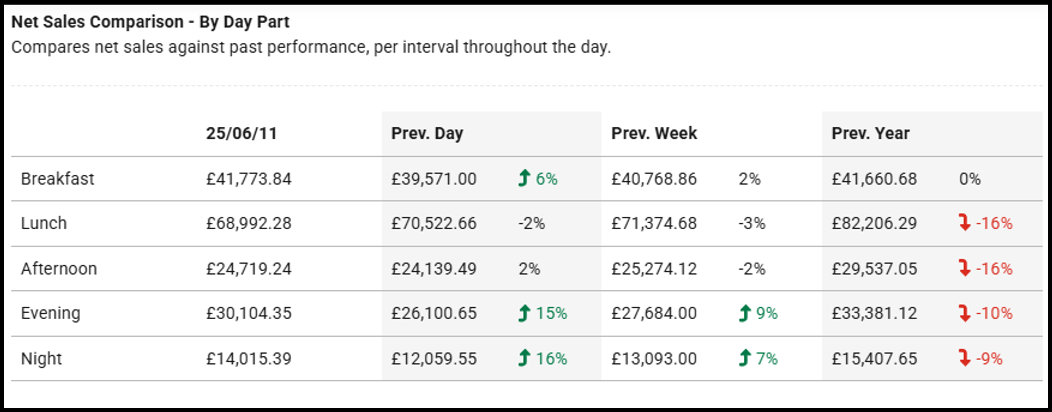Click the green up arrow beside Night 16%
The image size is (1052, 412).
[x=523, y=358]
